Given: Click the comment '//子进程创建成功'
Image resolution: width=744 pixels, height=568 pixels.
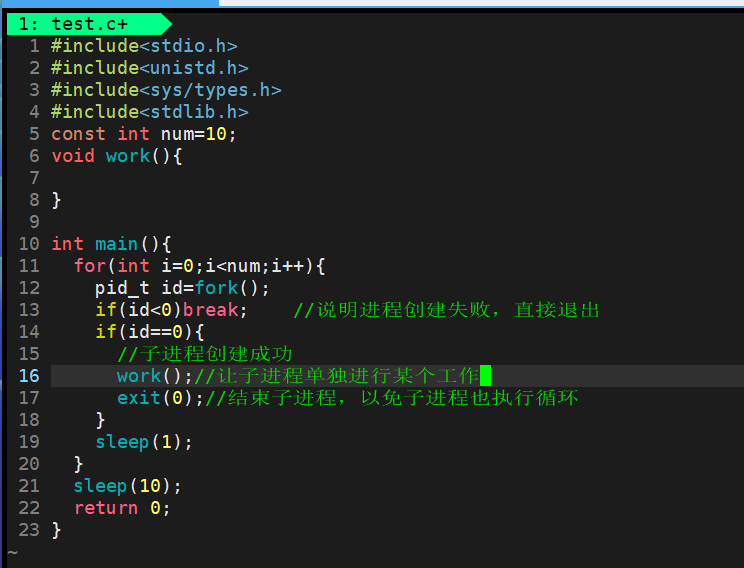Looking at the screenshot, I should [x=205, y=354].
